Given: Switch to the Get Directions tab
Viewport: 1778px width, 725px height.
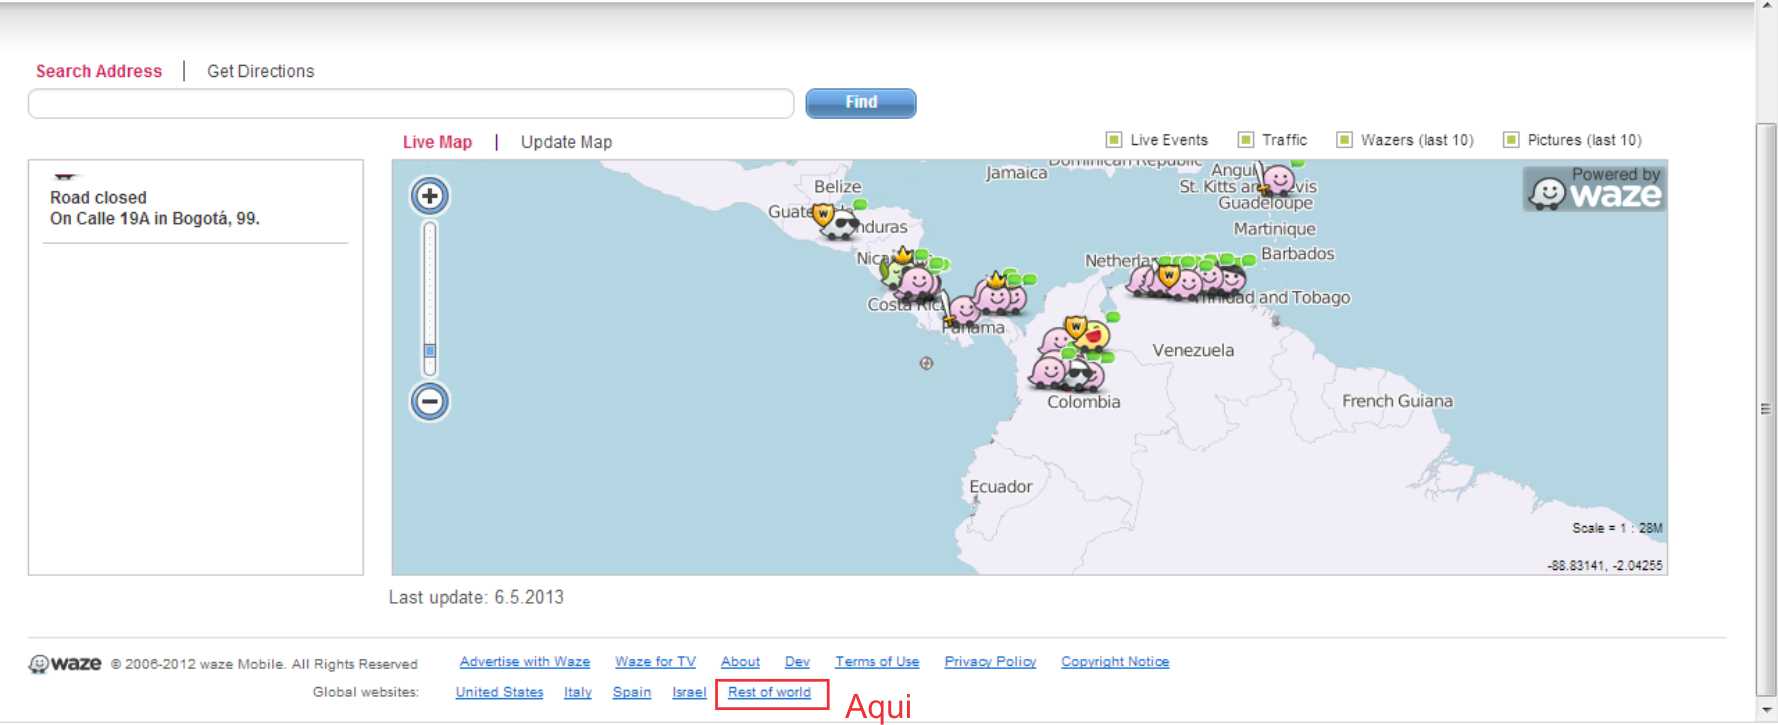Looking at the screenshot, I should [x=260, y=71].
